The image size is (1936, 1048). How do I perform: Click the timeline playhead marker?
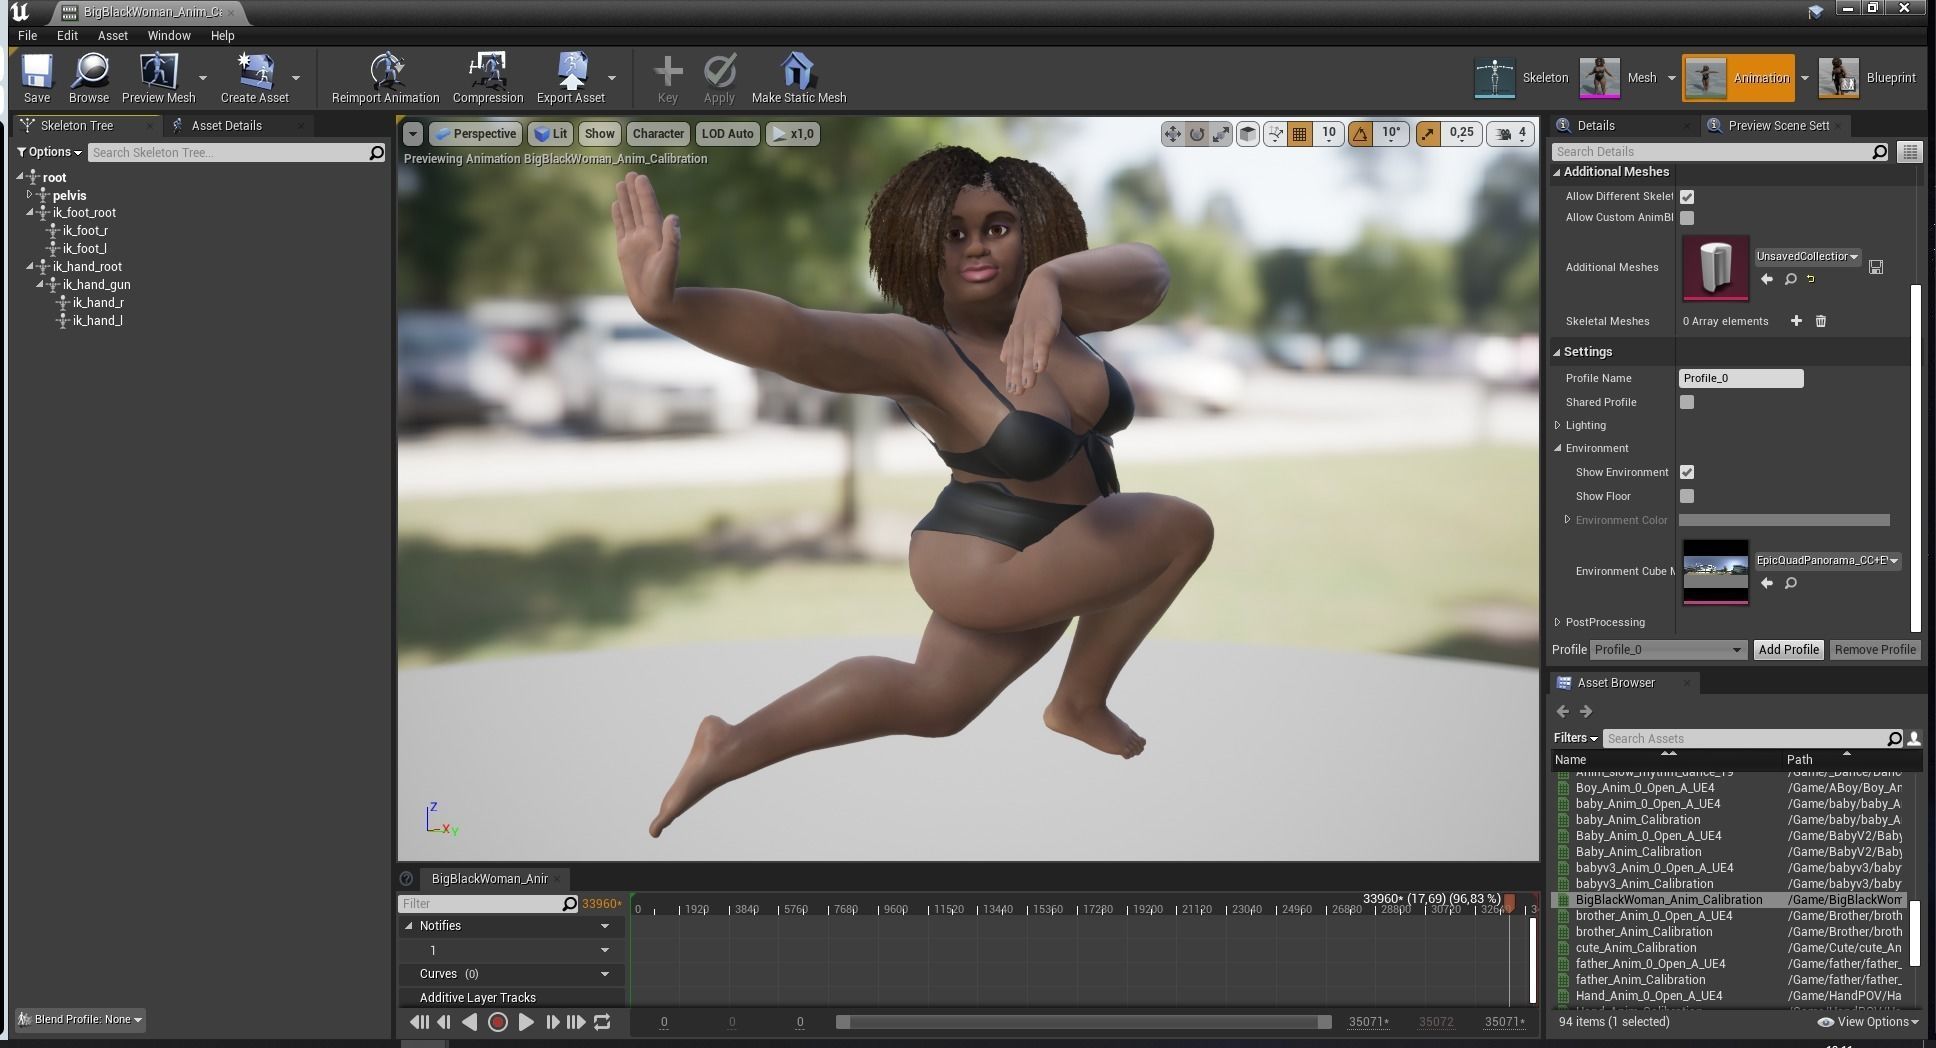pyautogui.click(x=1509, y=904)
